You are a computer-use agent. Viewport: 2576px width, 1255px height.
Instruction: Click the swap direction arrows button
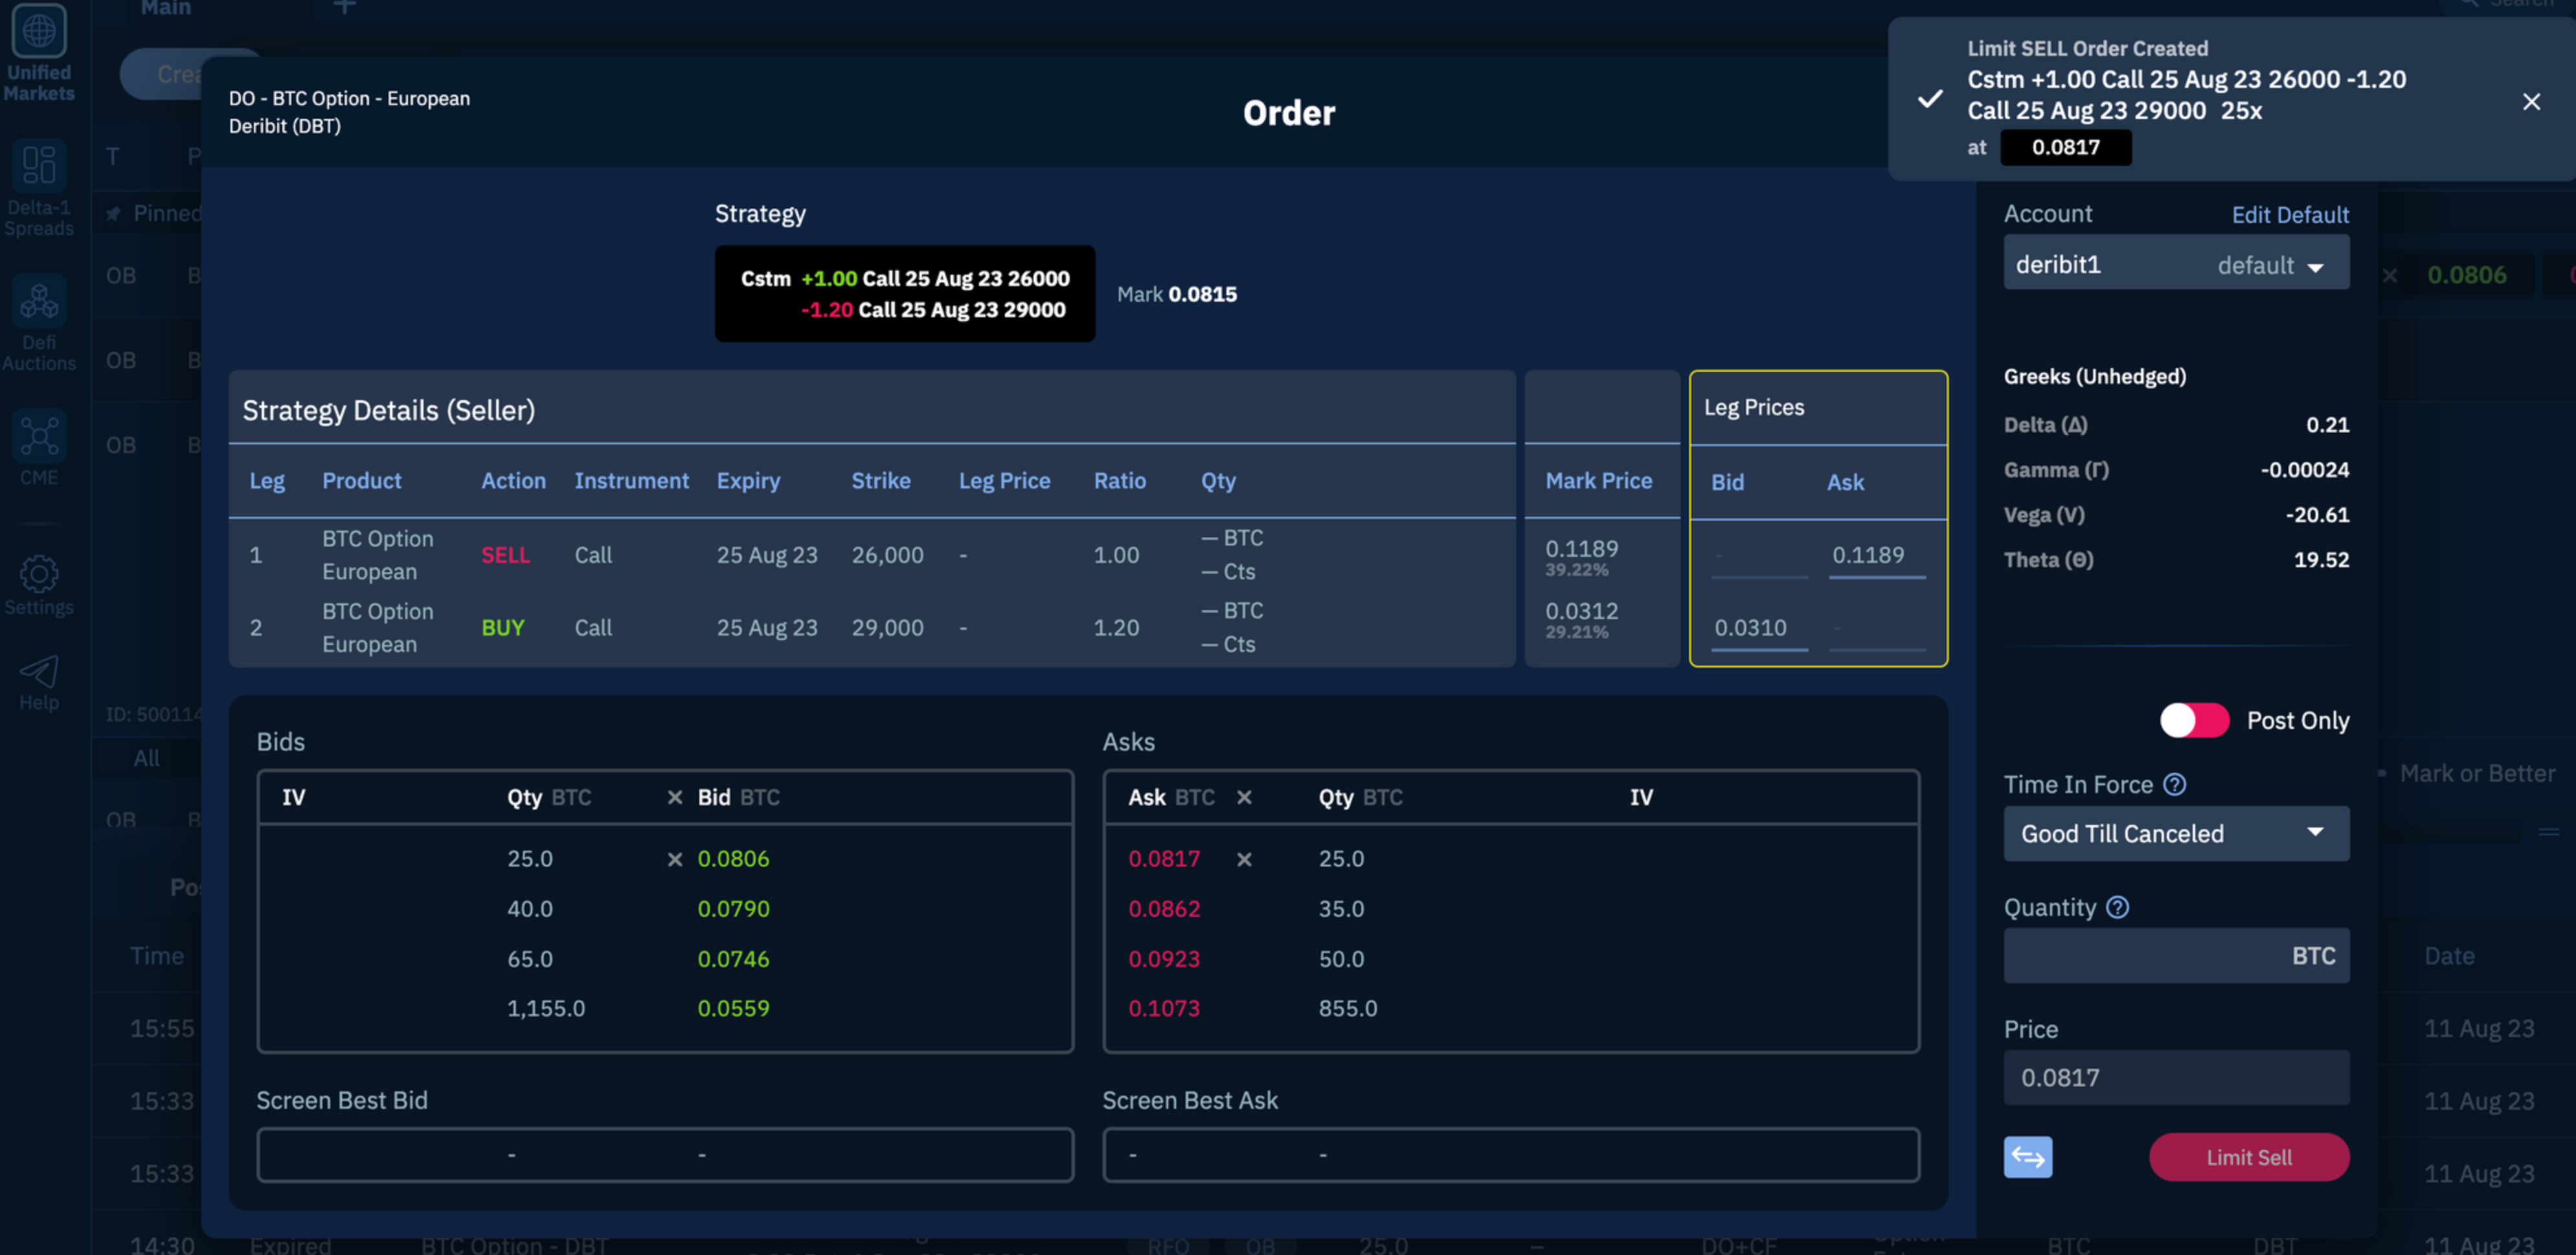(2027, 1157)
